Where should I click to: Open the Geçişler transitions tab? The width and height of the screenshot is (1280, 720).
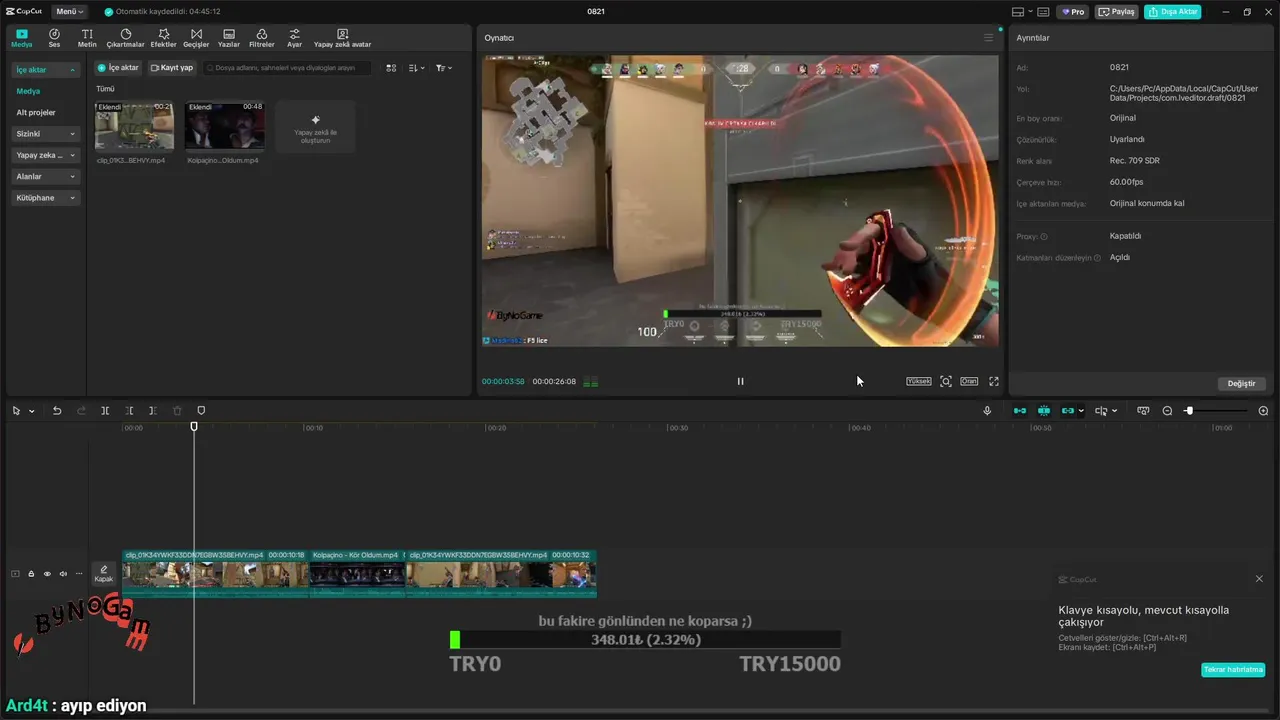[x=196, y=38]
